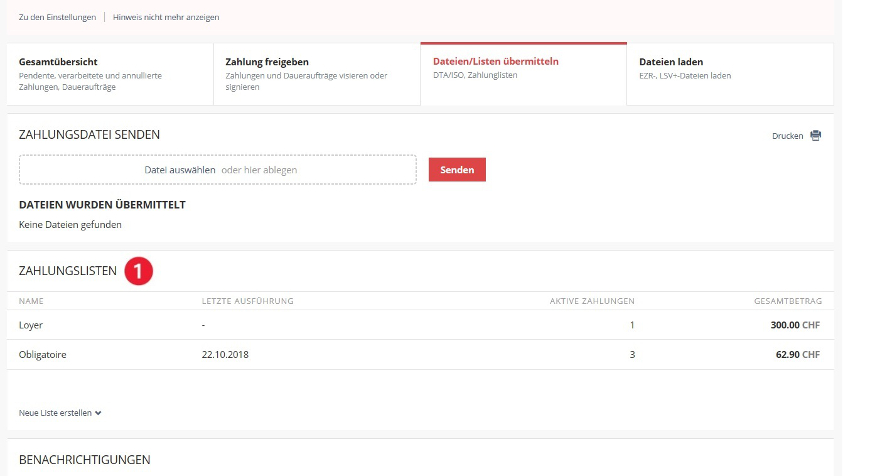Expand the Neue Liste erstellen chevron
This screenshot has width=870, height=476.
tap(98, 412)
